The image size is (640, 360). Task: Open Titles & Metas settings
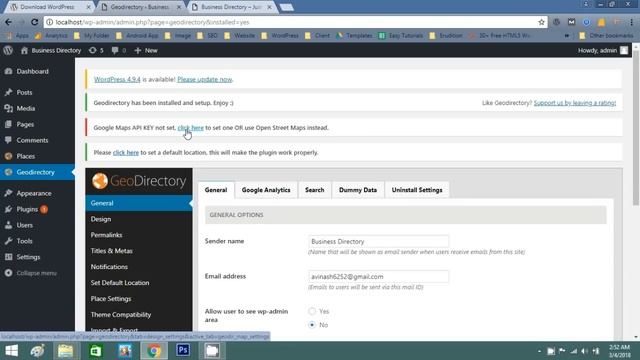coord(139,251)
